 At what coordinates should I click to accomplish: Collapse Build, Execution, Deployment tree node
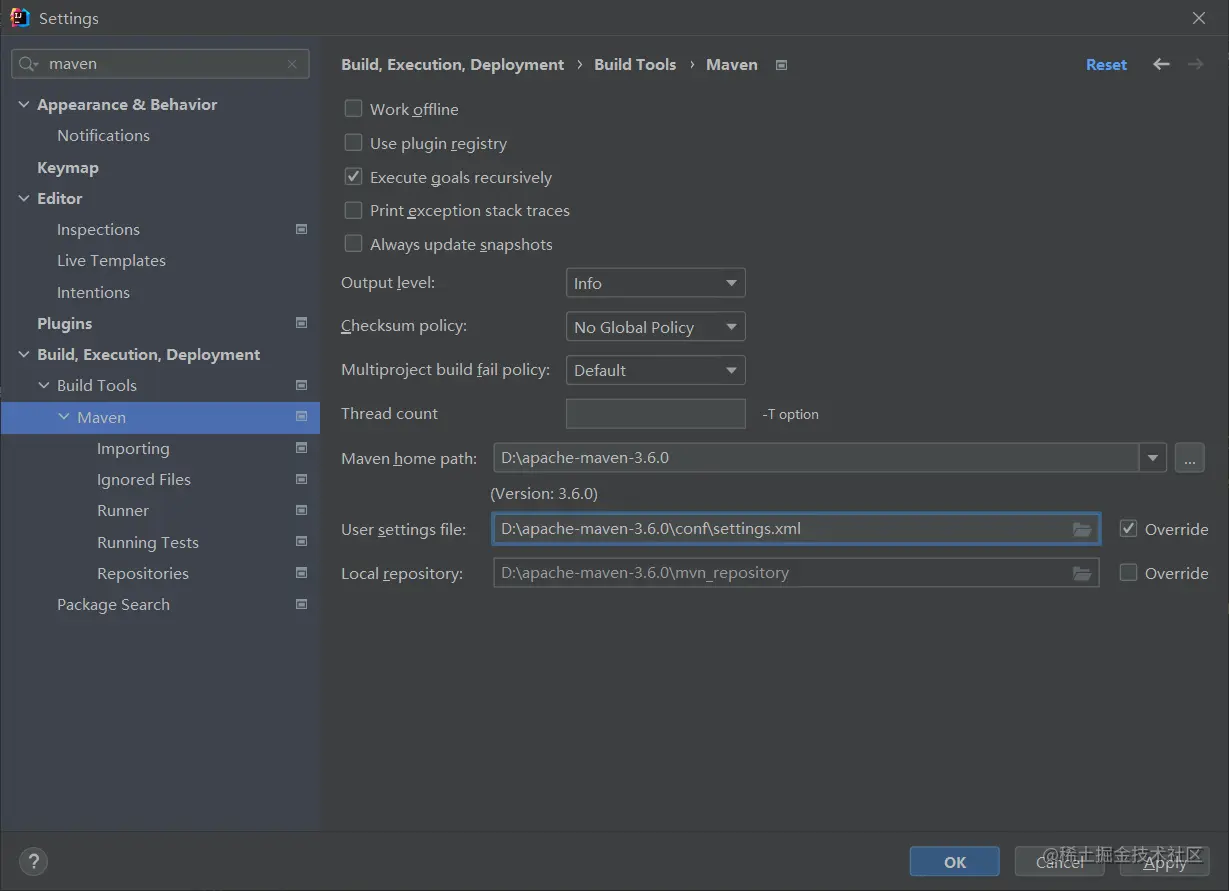click(24, 354)
